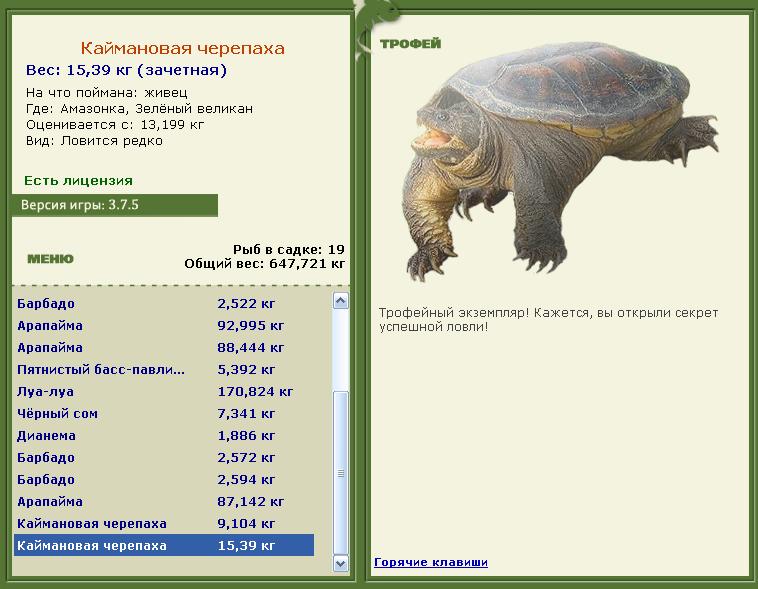Select the Луа-луа 170,824 кг row
The image size is (758, 589).
click(x=164, y=392)
